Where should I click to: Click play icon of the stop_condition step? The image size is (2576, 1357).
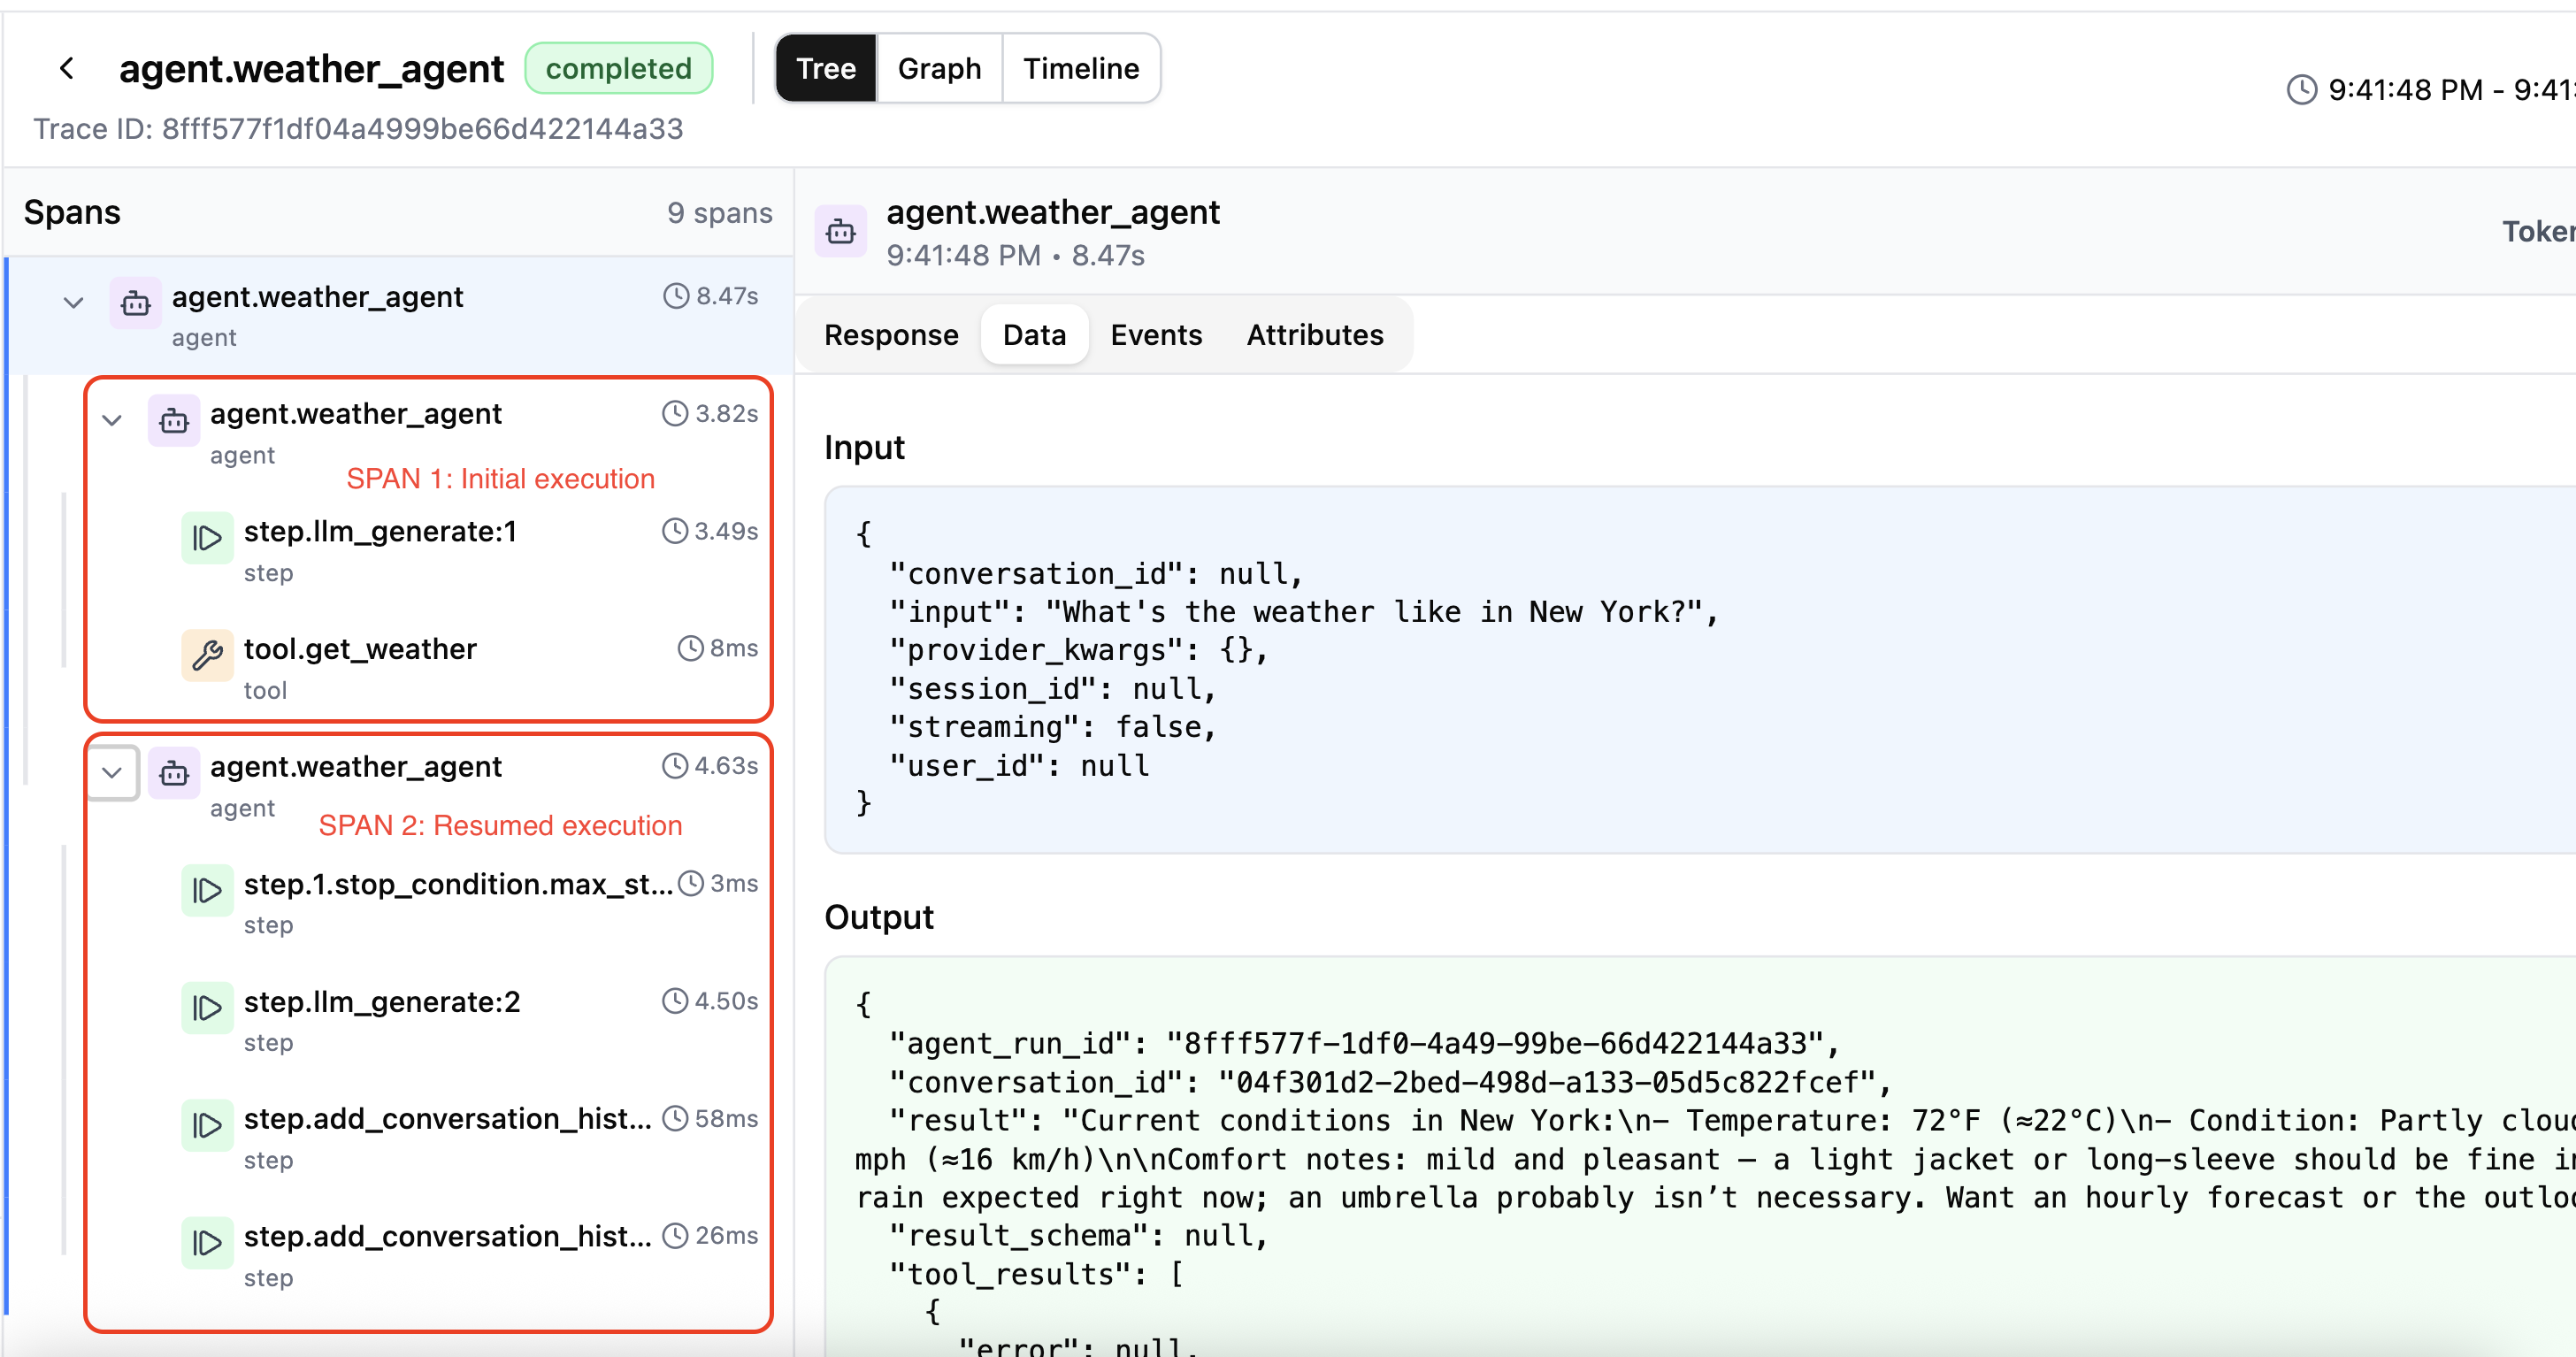[x=207, y=890]
